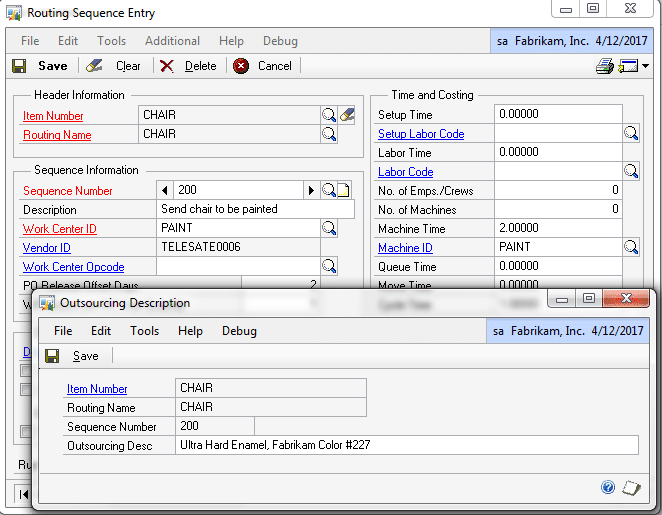Go to previous Sequence Number arrow
Screen dimensions: 662x515
pos(165,190)
